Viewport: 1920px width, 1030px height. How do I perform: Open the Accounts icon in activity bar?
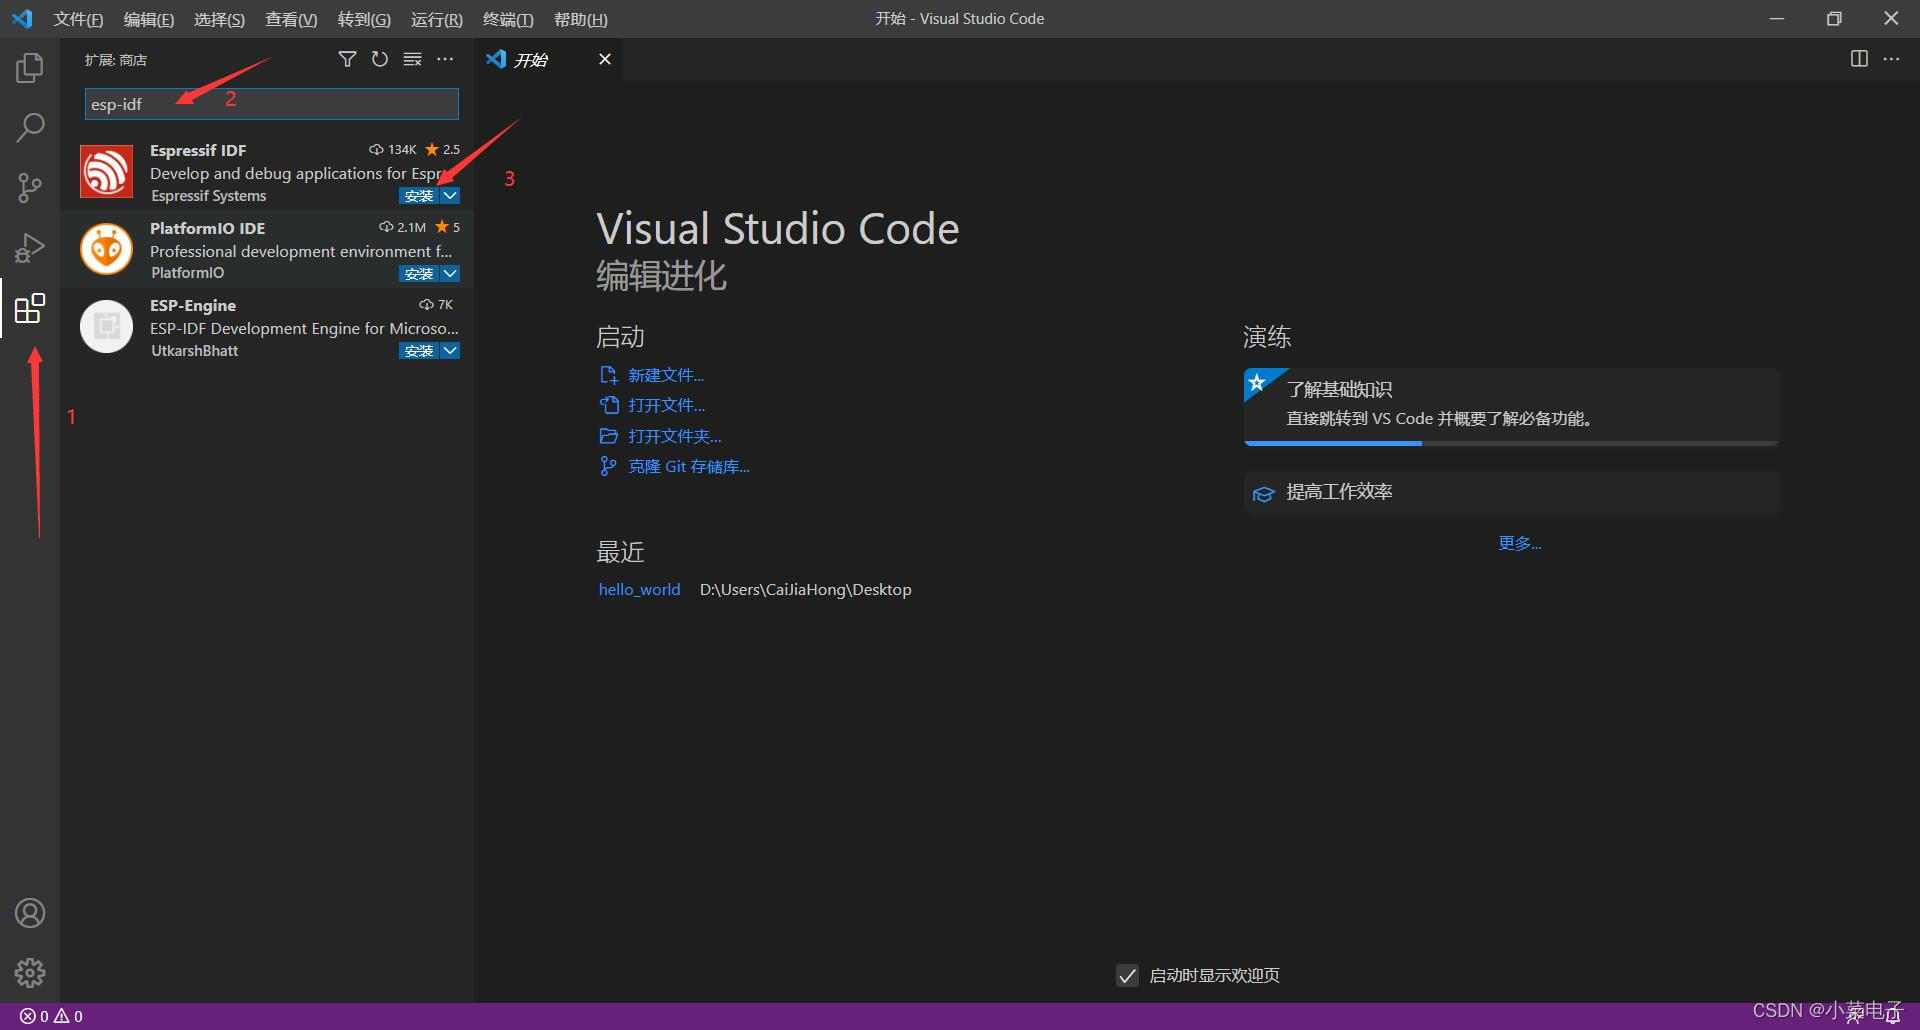pos(30,913)
